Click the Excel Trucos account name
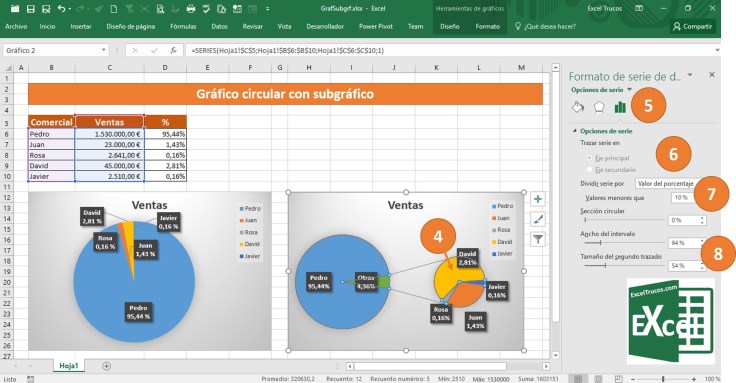Screen dimensions: 736x383 click(604, 8)
